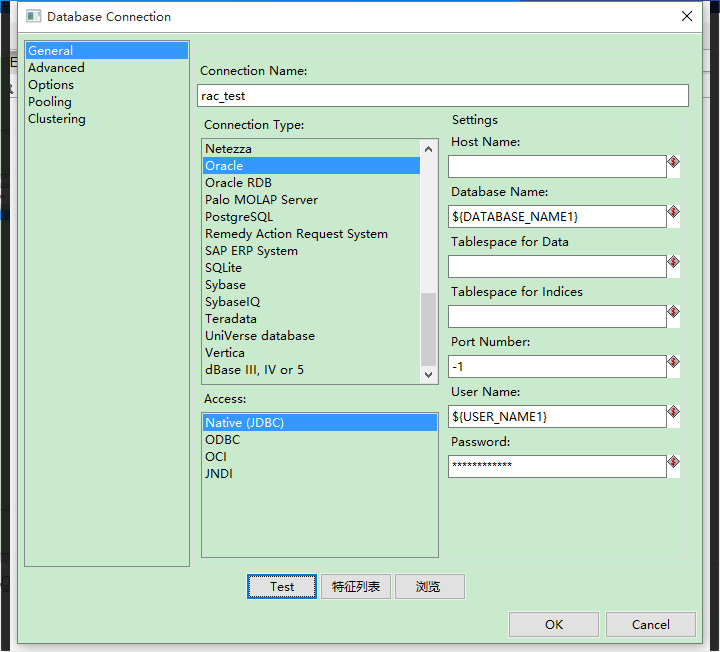720x652 pixels.
Task: Select the General settings page
Action: [107, 51]
